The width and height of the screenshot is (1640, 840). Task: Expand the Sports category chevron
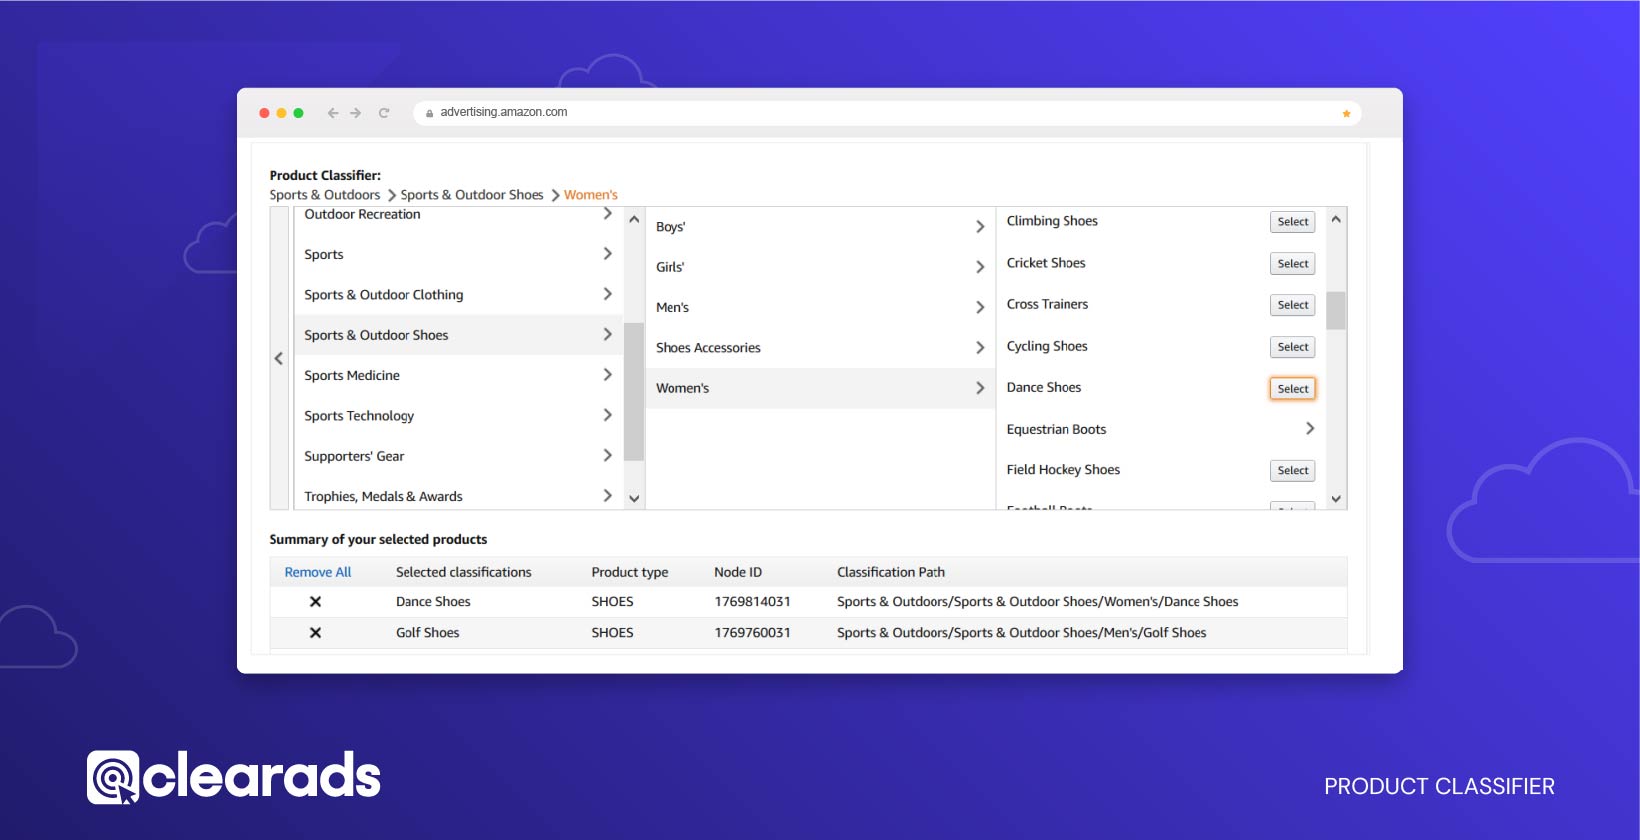point(607,254)
